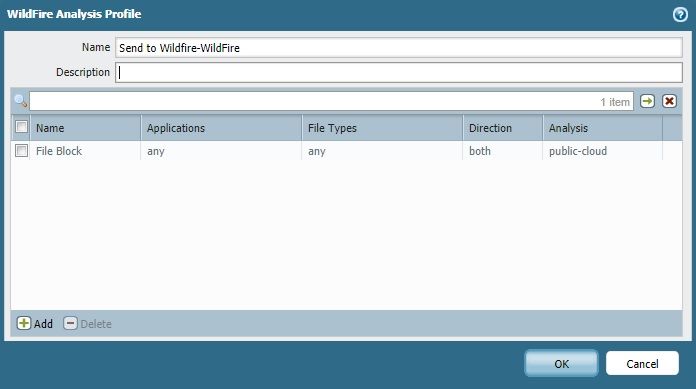Click the 'any' File Types cell

click(382, 151)
